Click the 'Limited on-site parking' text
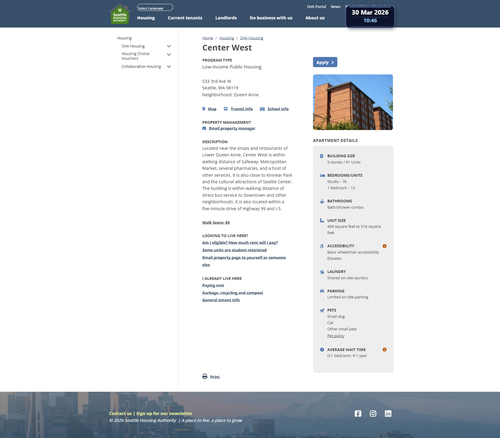 coord(348,297)
